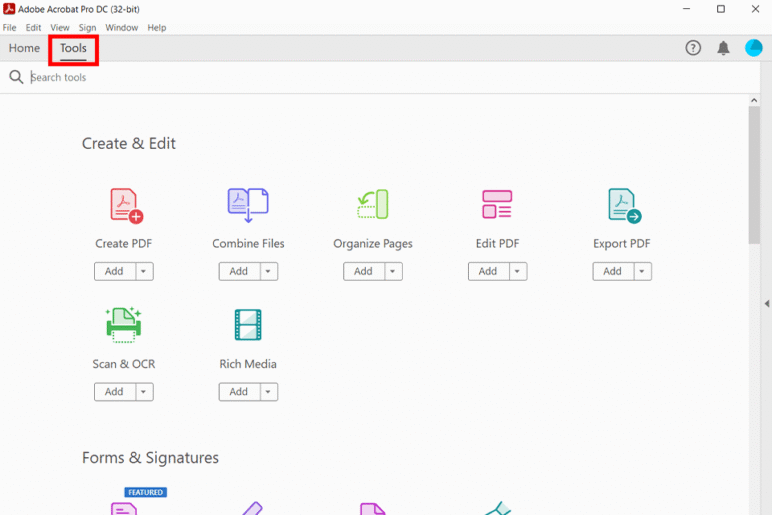Open the Help menu
The image size is (772, 515).
157,28
